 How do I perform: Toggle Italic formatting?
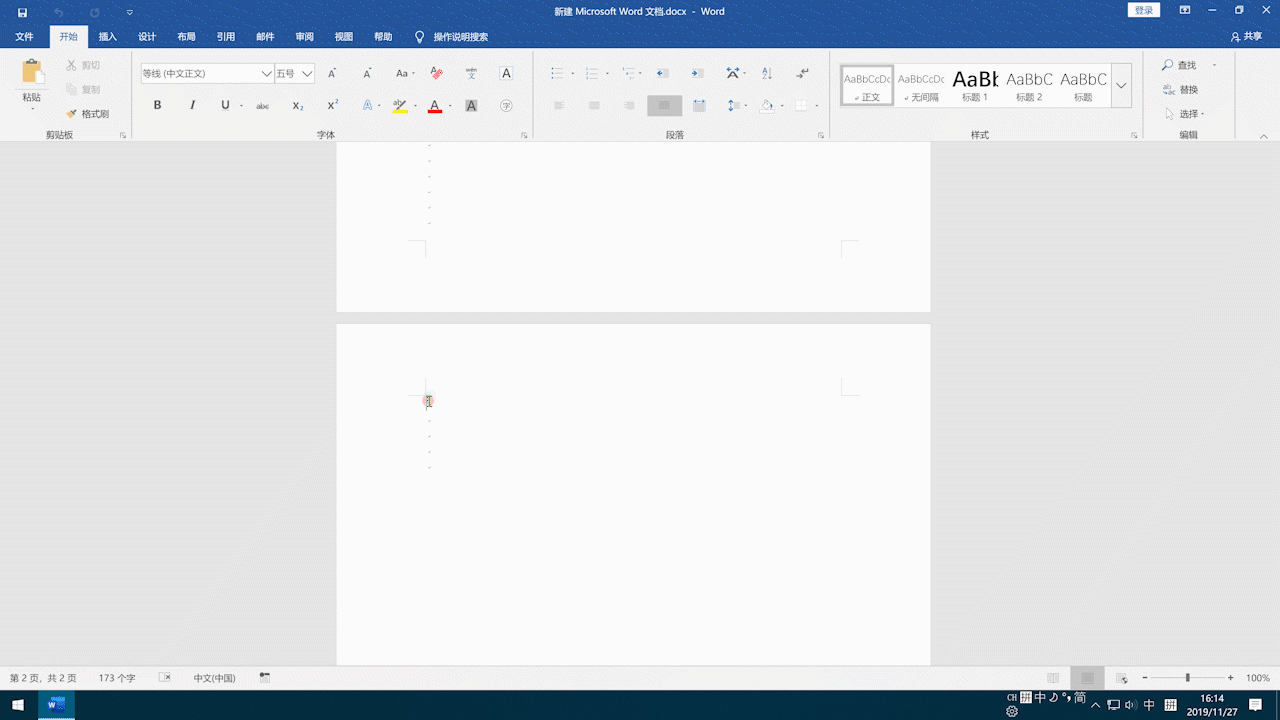pos(192,105)
